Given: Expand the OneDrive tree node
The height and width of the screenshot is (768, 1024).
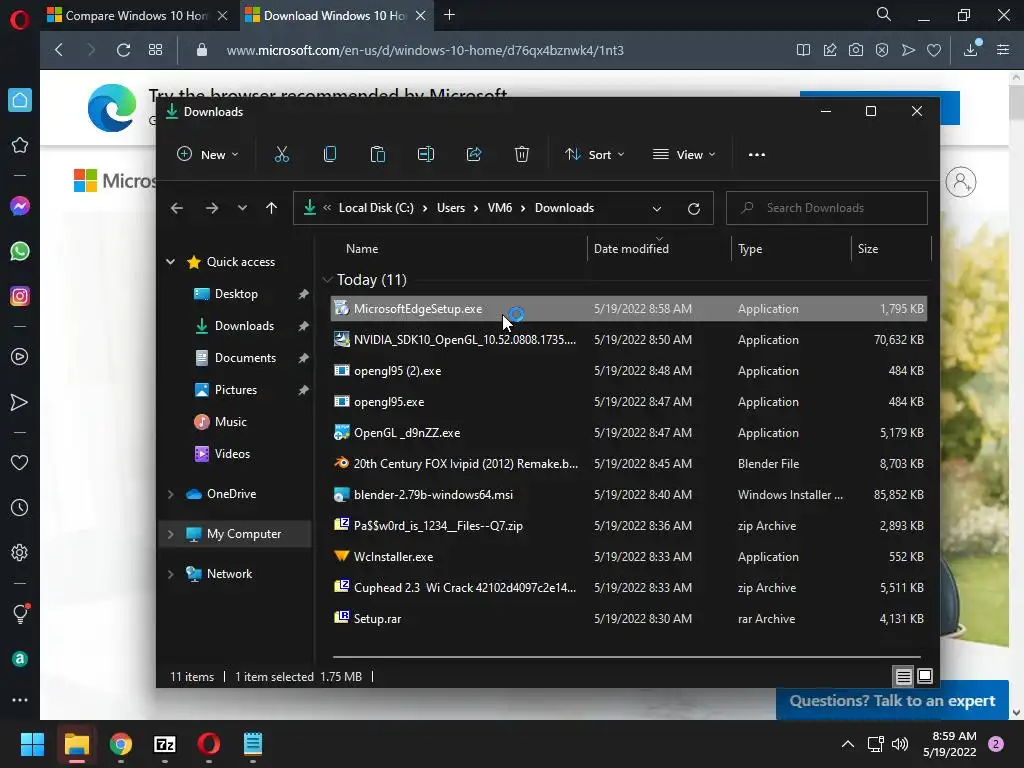Looking at the screenshot, I should (x=170, y=494).
